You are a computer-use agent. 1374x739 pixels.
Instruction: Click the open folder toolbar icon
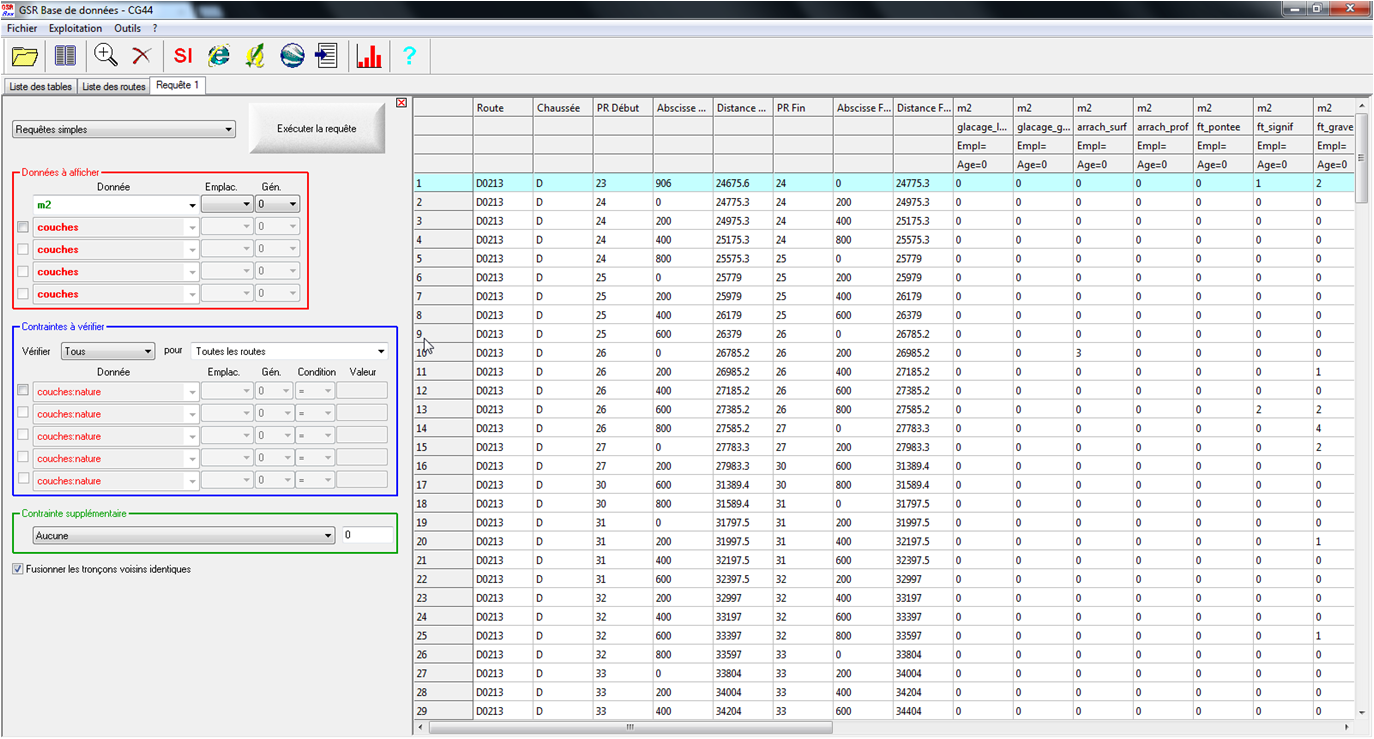[25, 56]
